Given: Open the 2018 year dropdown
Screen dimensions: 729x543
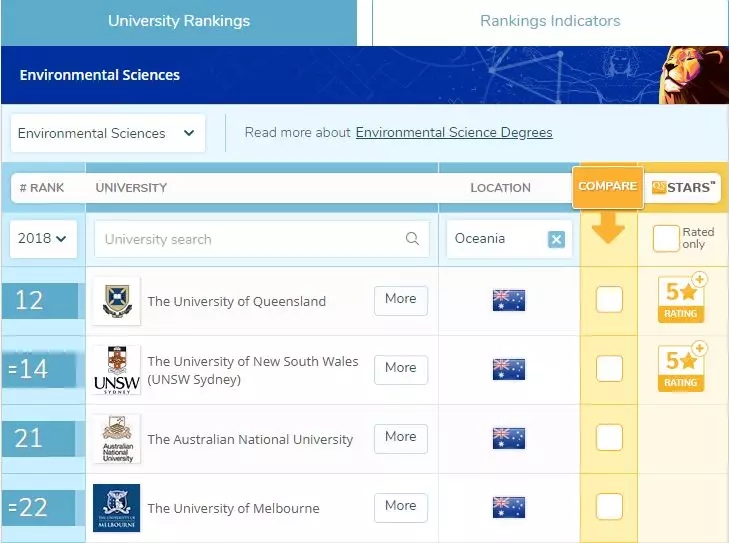Looking at the screenshot, I should click(43, 239).
